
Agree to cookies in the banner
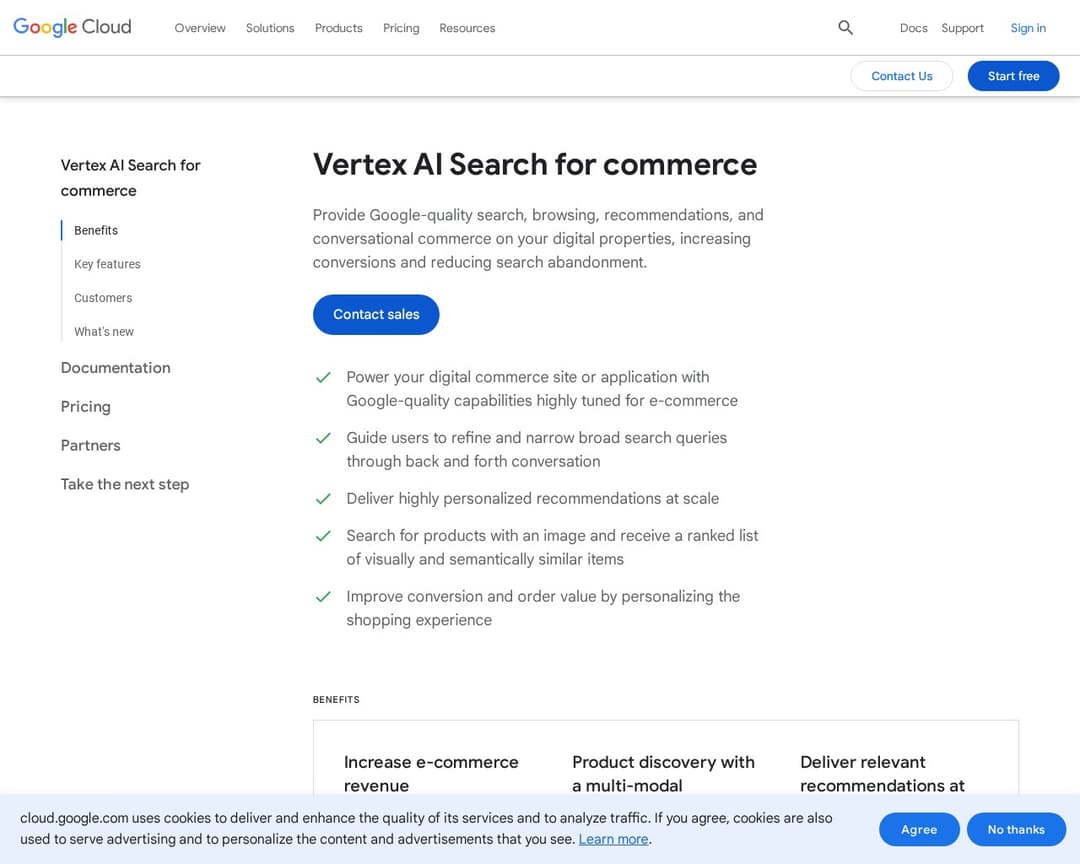point(919,830)
